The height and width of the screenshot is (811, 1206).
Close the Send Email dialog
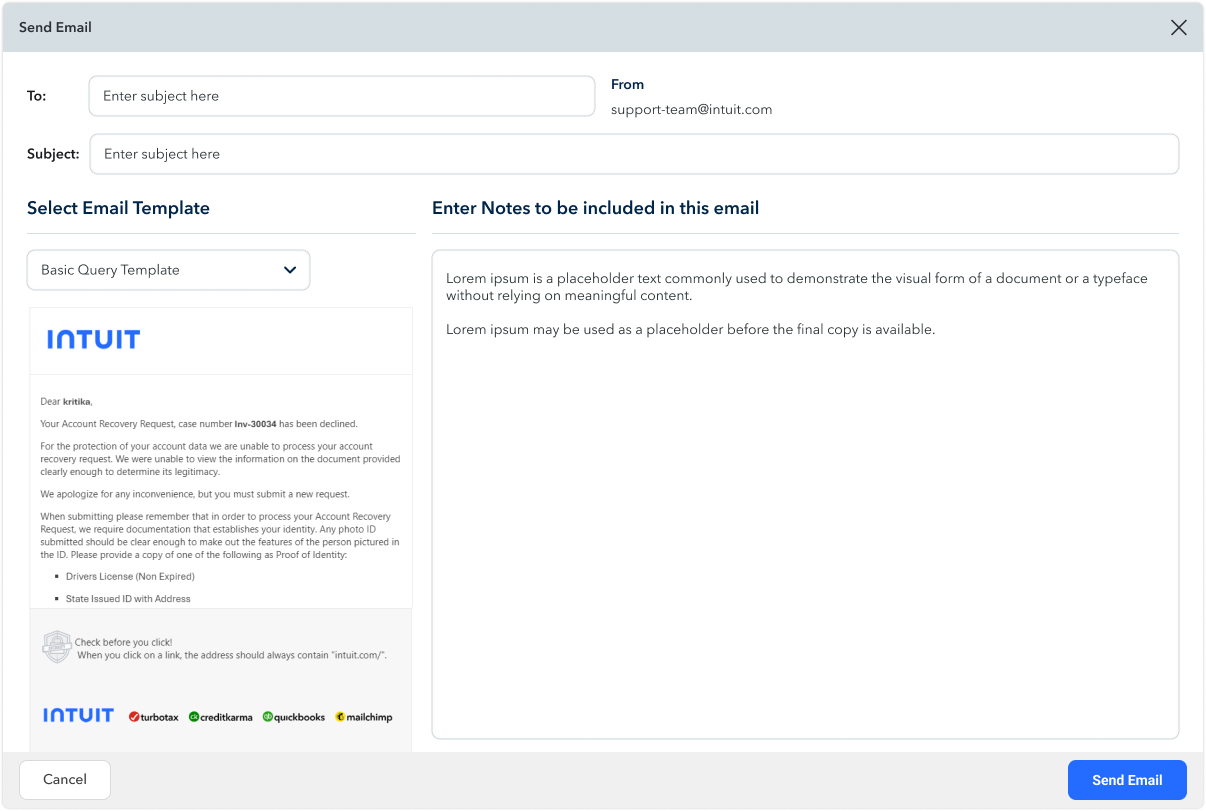pyautogui.click(x=1178, y=28)
